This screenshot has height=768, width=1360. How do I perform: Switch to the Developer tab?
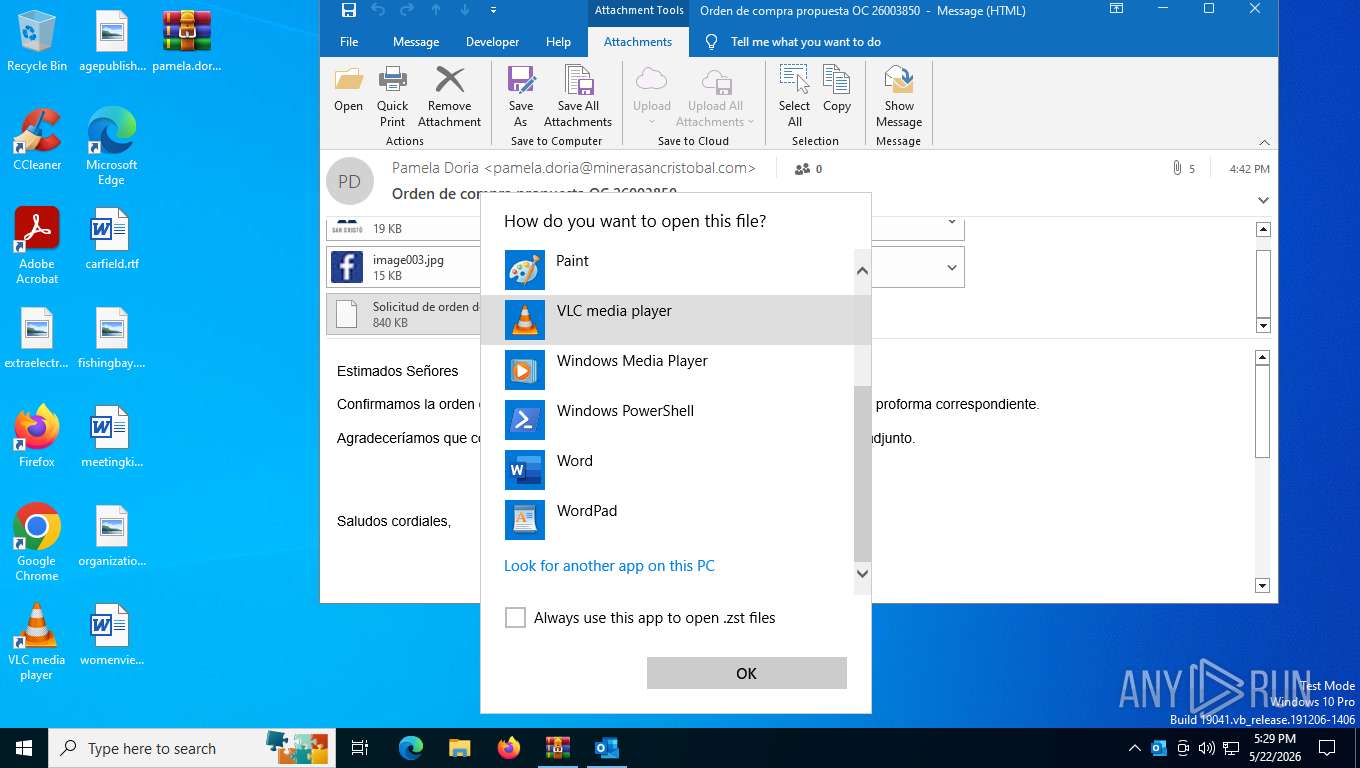[492, 42]
